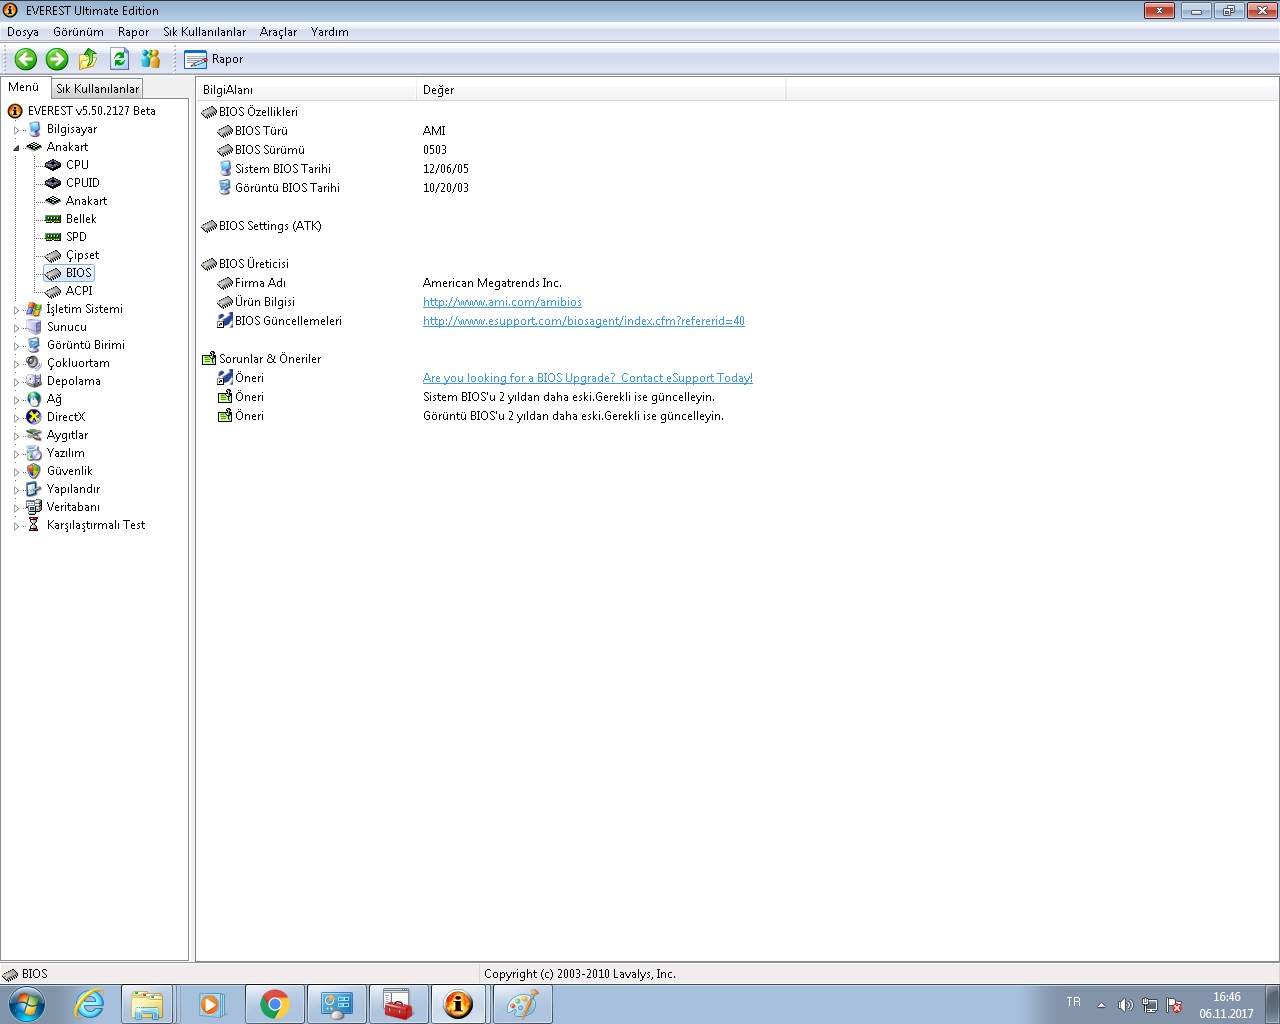This screenshot has height=1024, width=1280.
Task: Click the Refresh toolbar icon
Action: point(119,59)
